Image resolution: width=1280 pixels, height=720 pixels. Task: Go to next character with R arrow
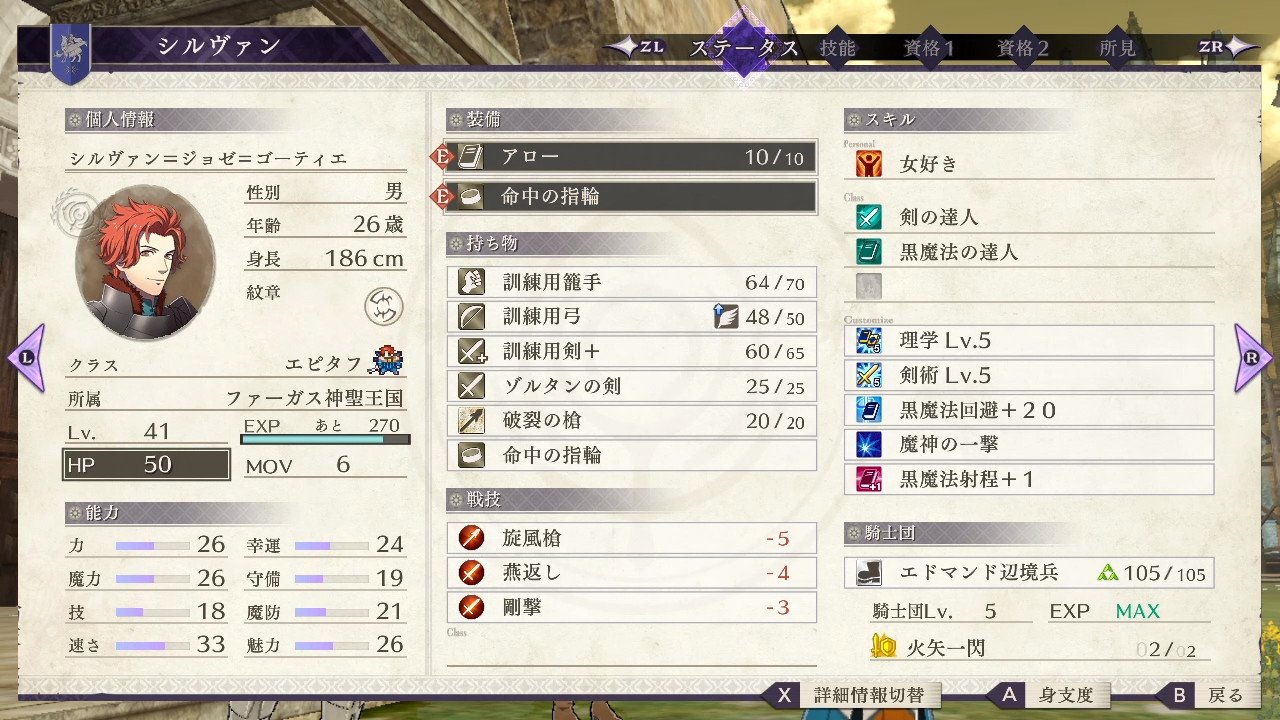[1253, 357]
